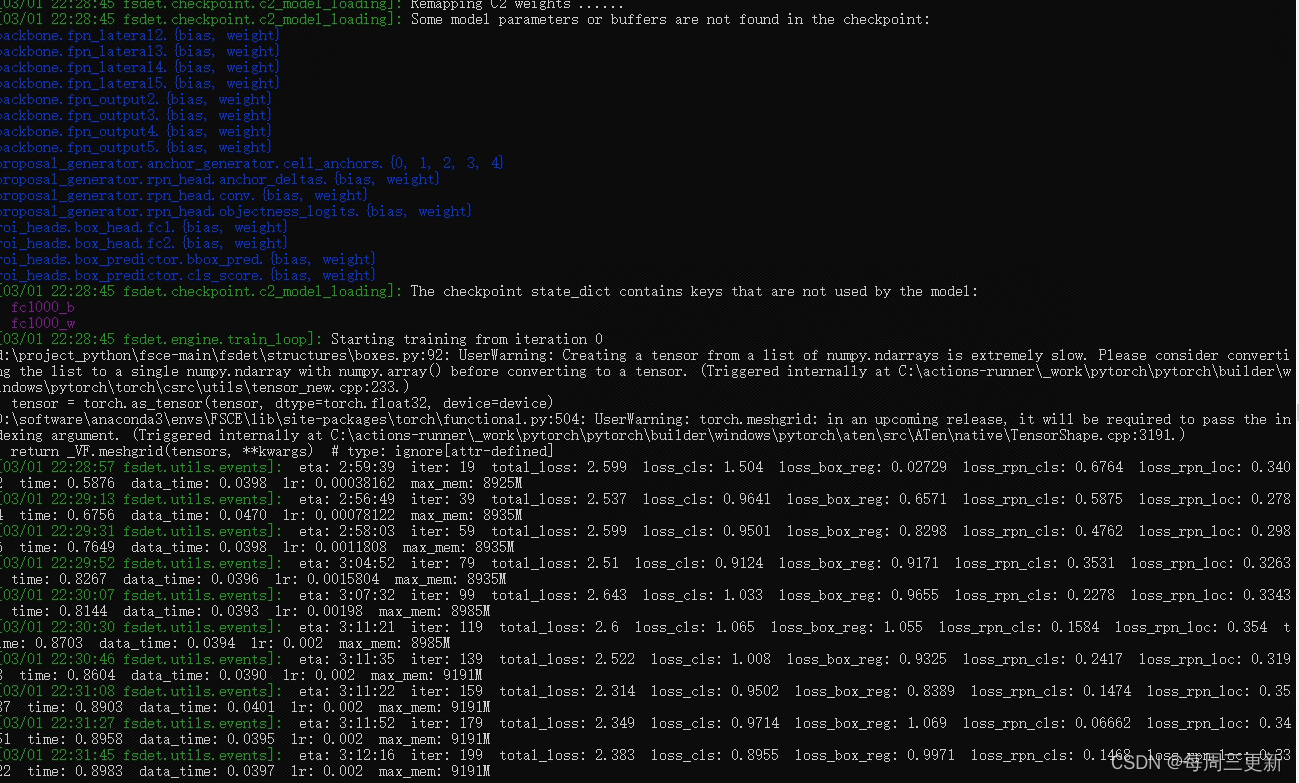Click the rpn_head.anchor_deltas parameter line

[x=219, y=179]
